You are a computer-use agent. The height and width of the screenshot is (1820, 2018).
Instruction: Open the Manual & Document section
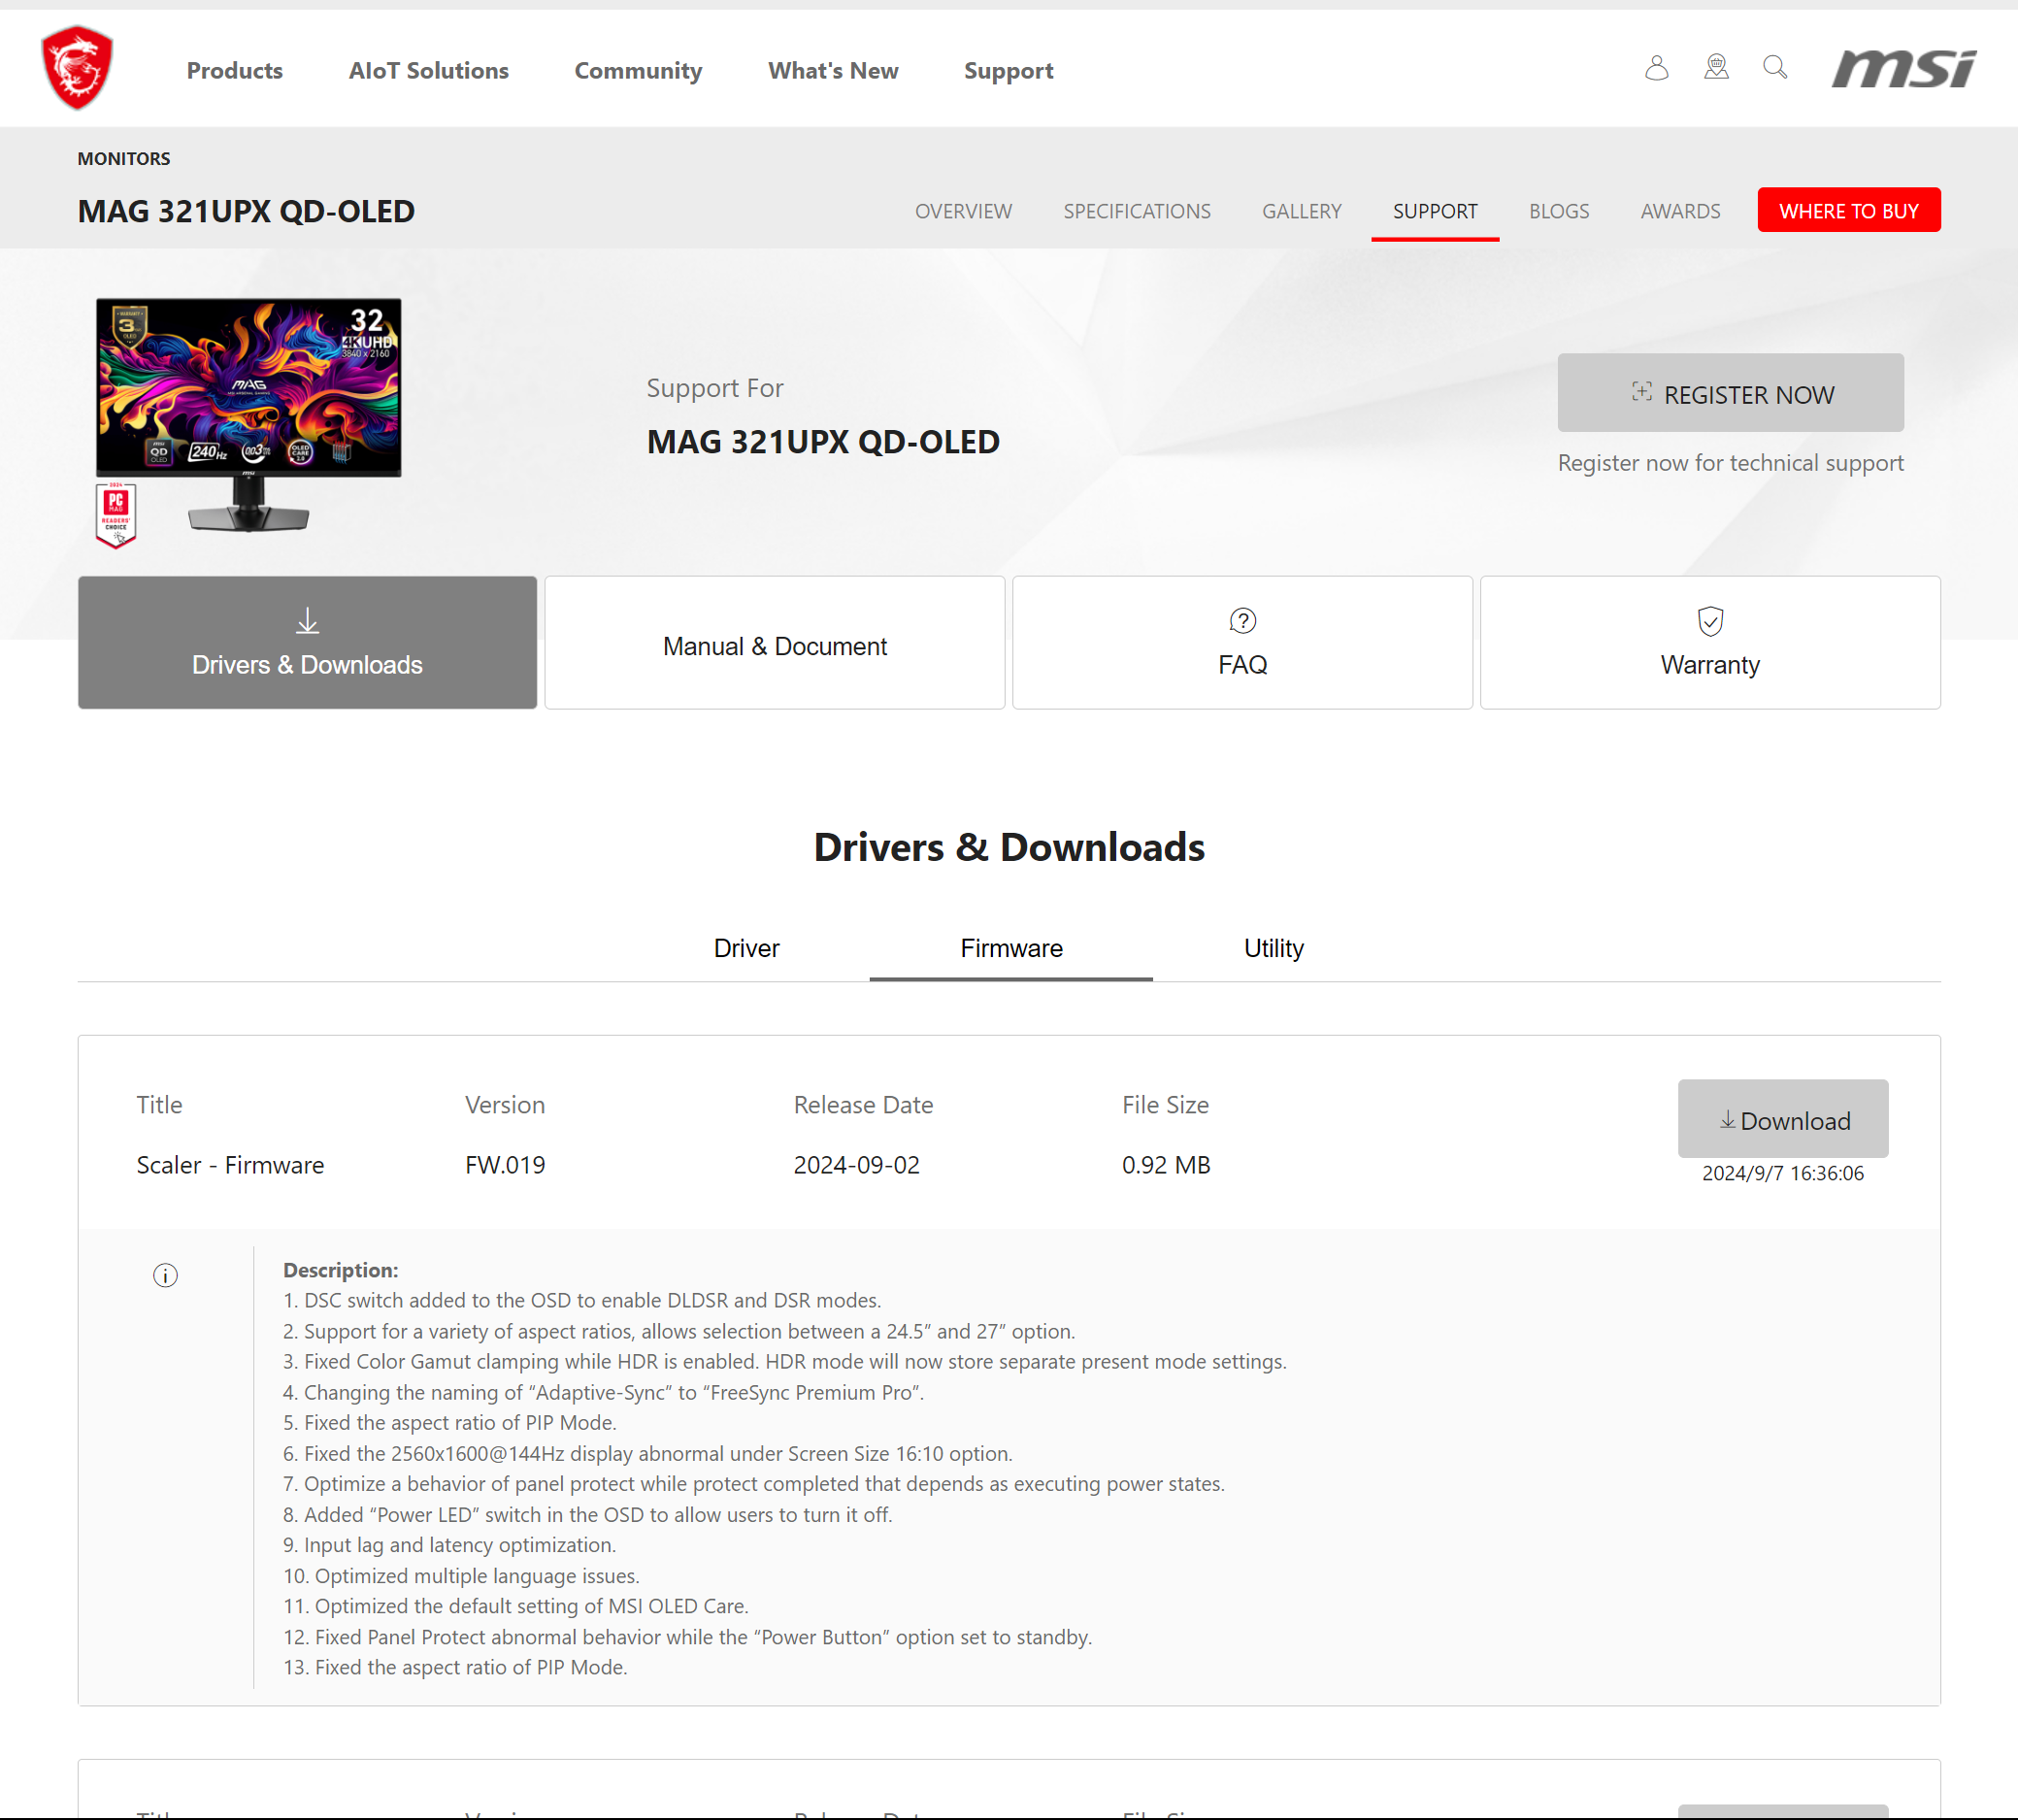[775, 643]
